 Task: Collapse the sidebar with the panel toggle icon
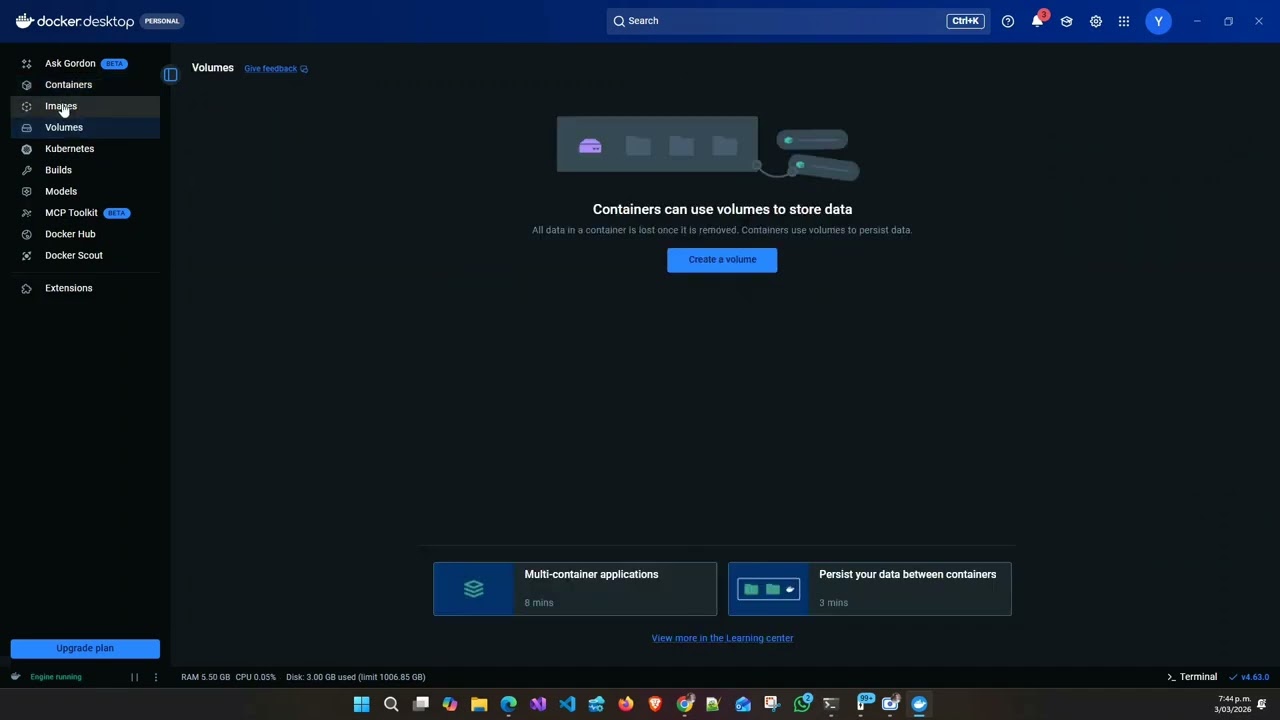[171, 74]
